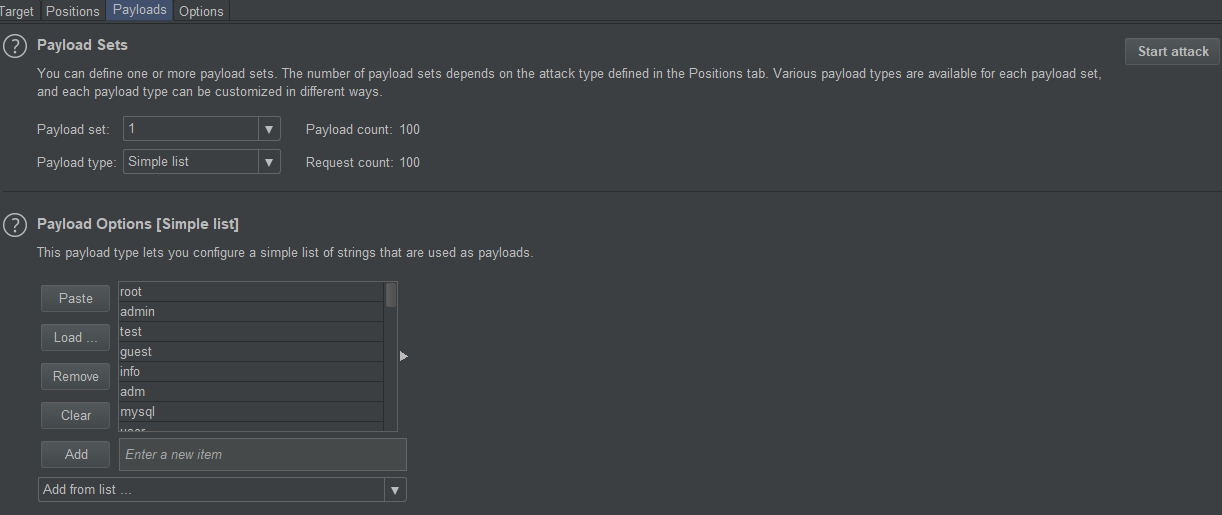Select the admin payload entry
Viewport: 1222px width, 515px height.
point(250,312)
